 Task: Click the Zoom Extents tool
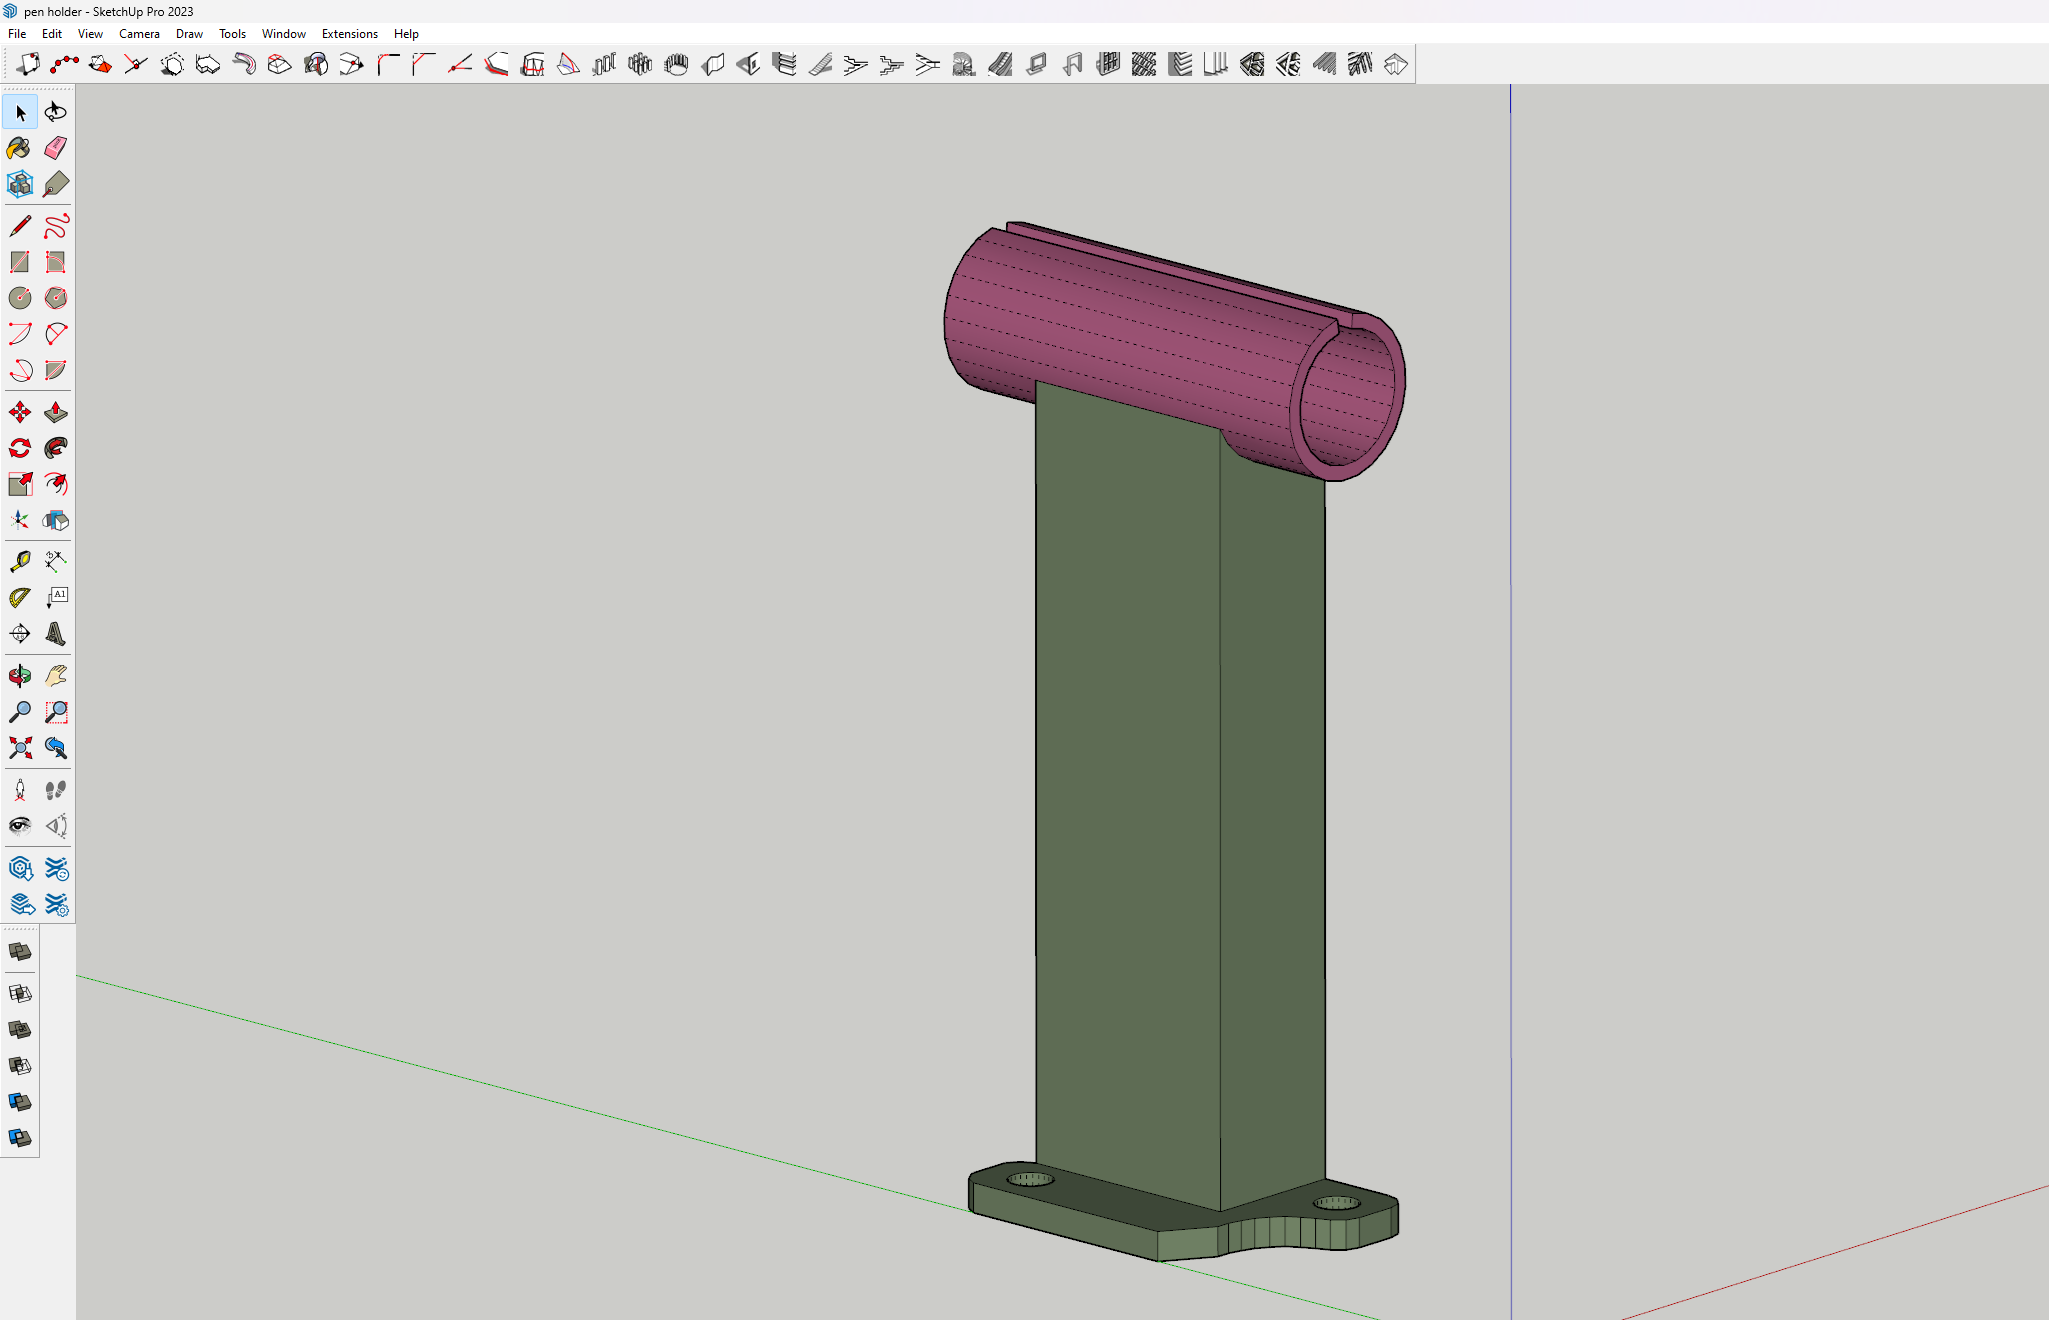point(19,748)
